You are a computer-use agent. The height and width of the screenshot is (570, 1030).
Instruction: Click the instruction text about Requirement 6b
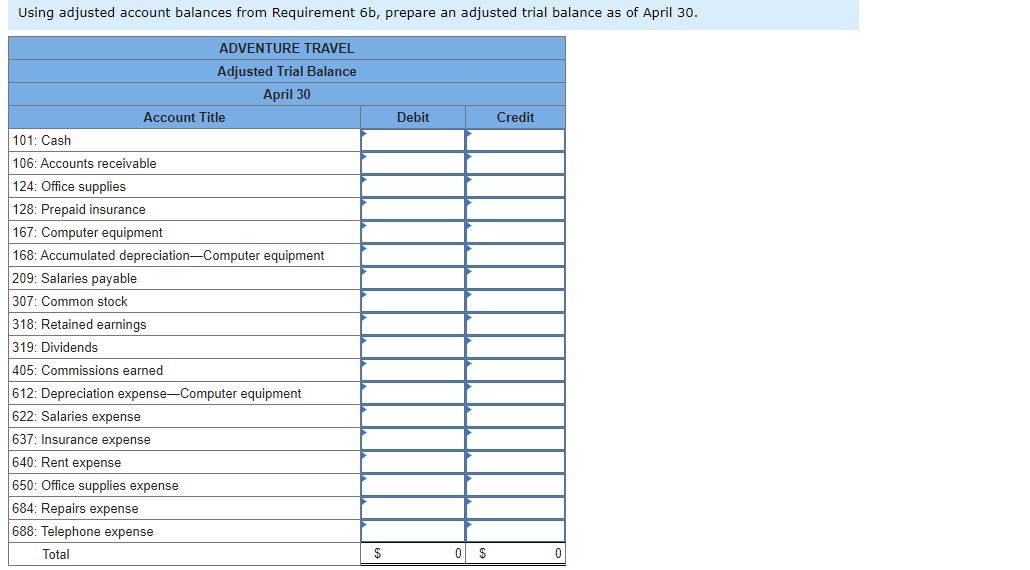click(x=358, y=12)
